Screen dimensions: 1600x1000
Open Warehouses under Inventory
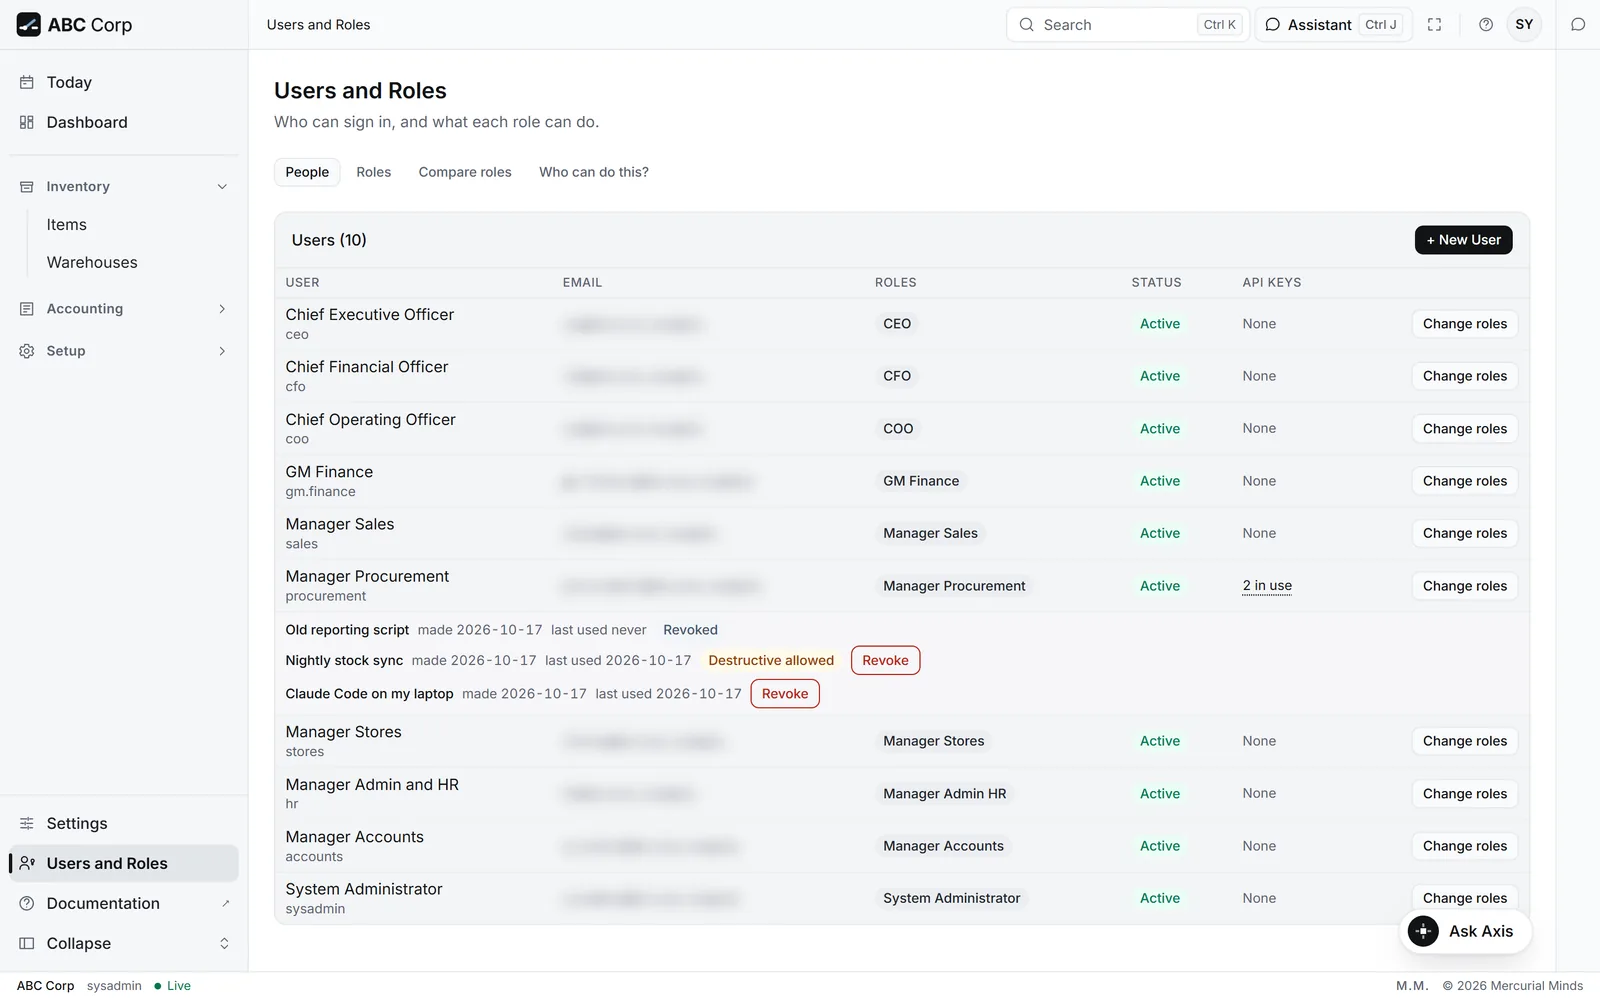tap(92, 263)
